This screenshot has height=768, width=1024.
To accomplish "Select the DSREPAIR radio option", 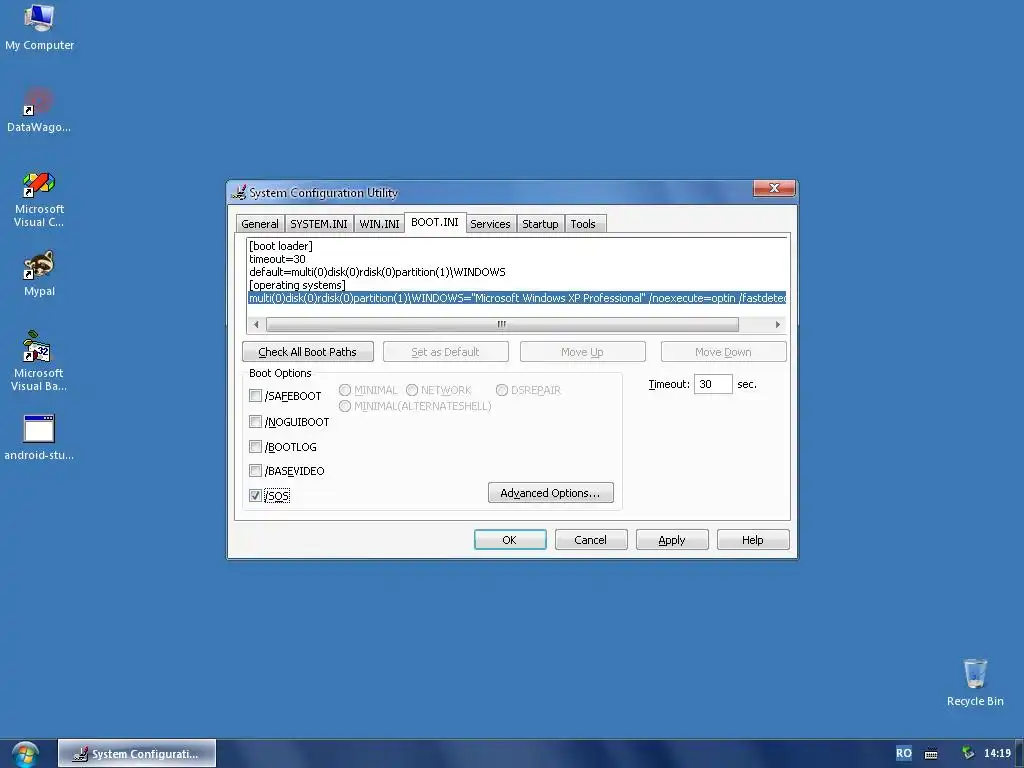I will [x=502, y=390].
